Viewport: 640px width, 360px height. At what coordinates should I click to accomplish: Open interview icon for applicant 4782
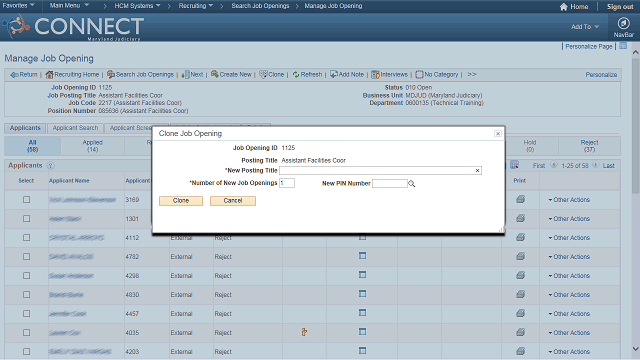[x=362, y=256]
